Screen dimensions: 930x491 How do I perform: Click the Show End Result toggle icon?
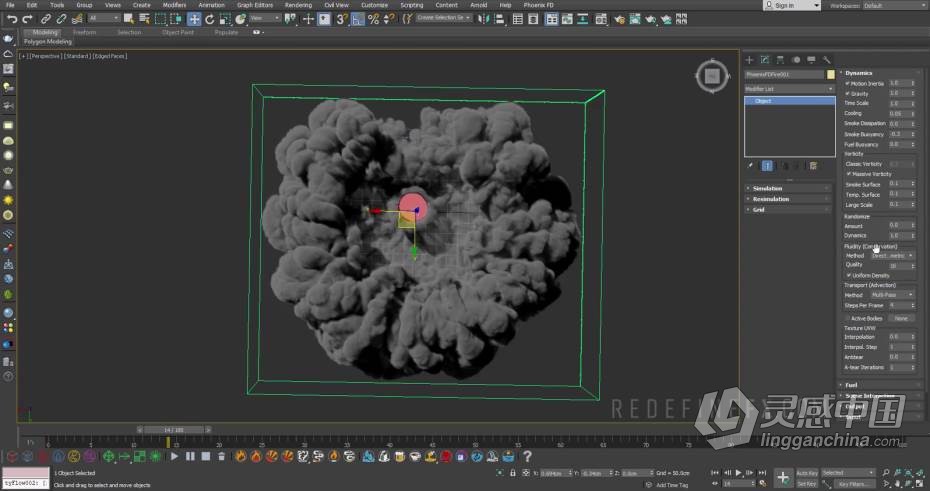pyautogui.click(x=767, y=166)
